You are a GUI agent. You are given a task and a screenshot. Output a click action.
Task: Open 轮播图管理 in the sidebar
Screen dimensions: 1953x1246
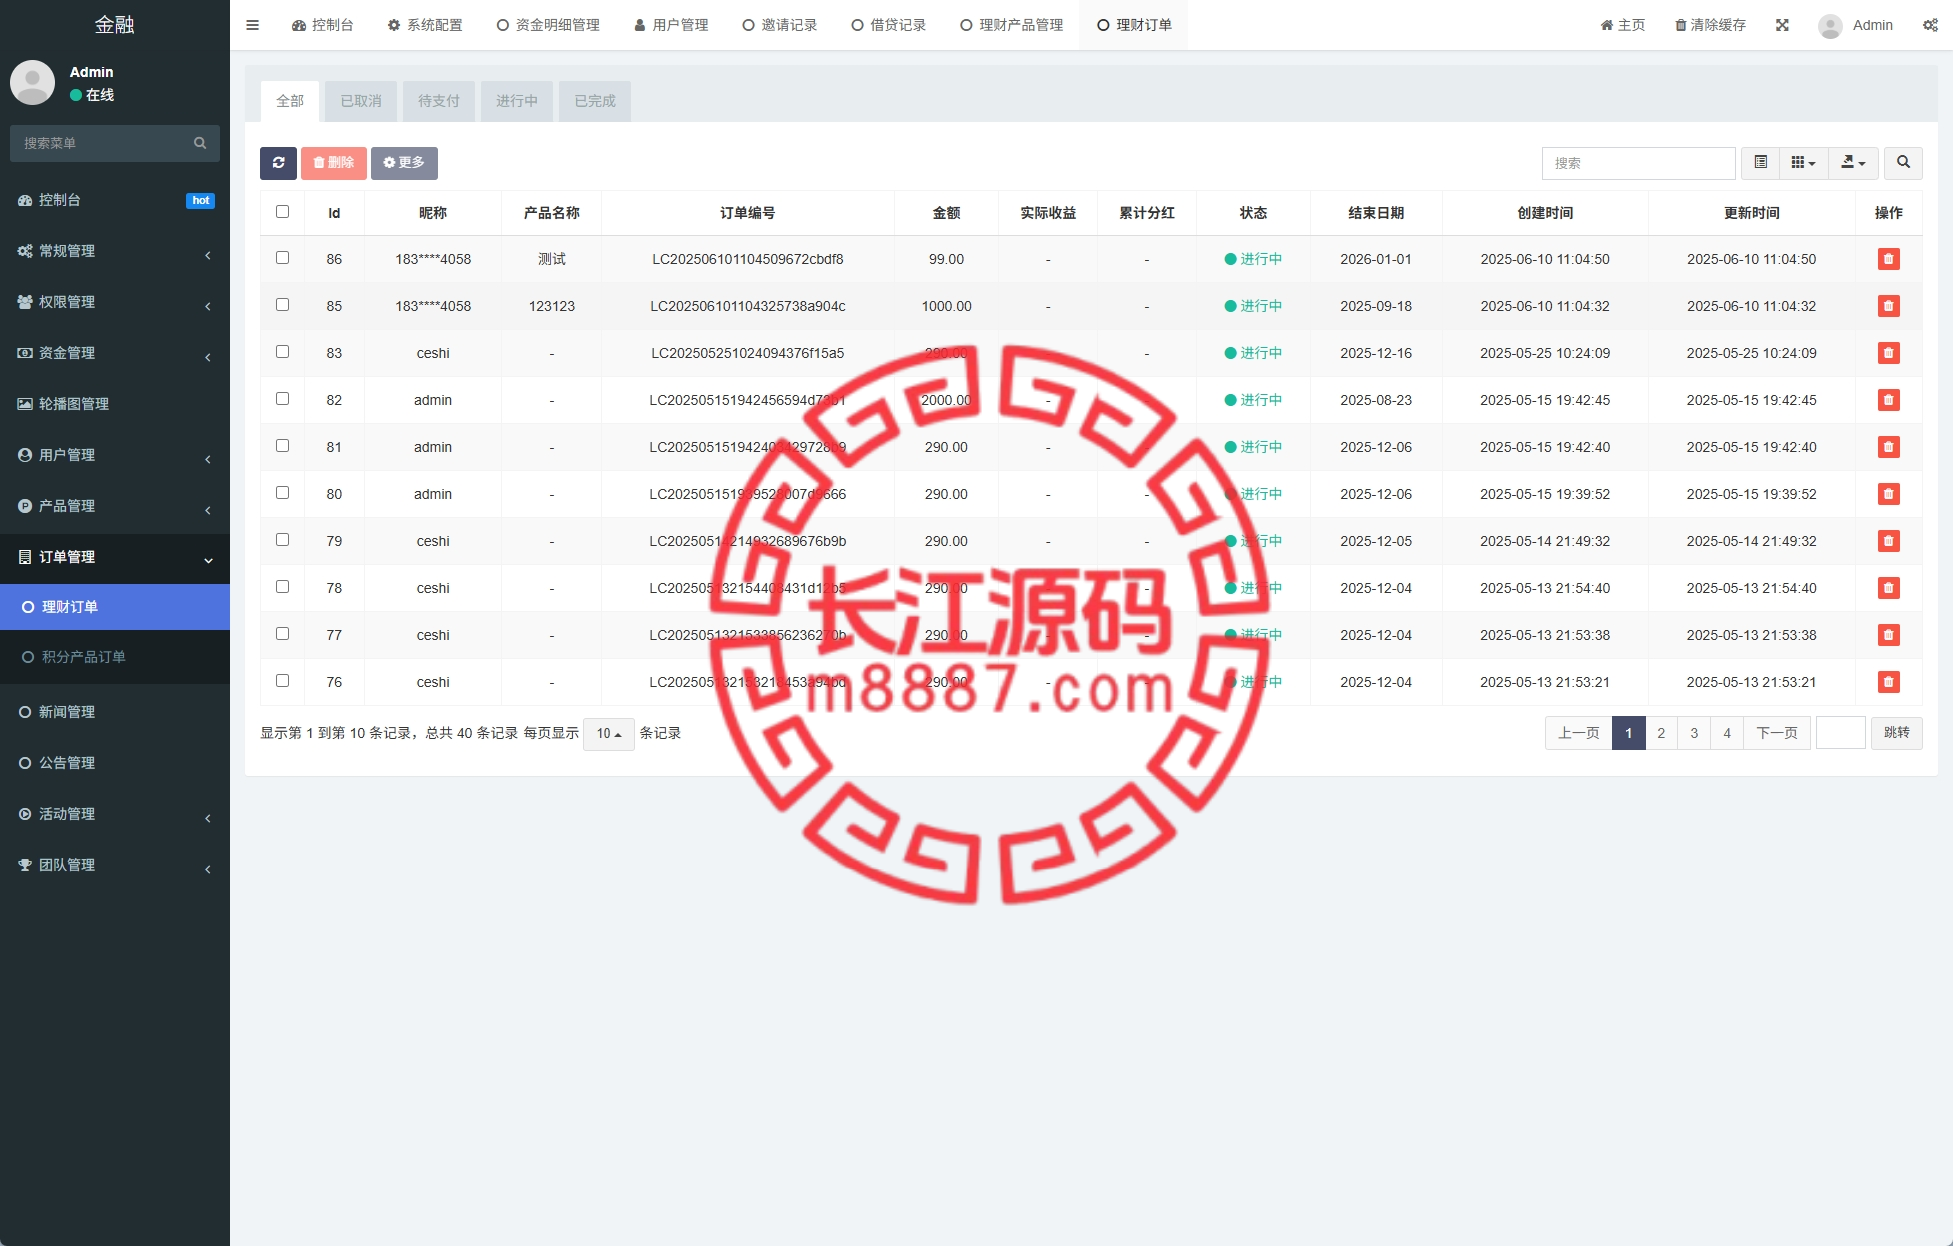[x=115, y=404]
